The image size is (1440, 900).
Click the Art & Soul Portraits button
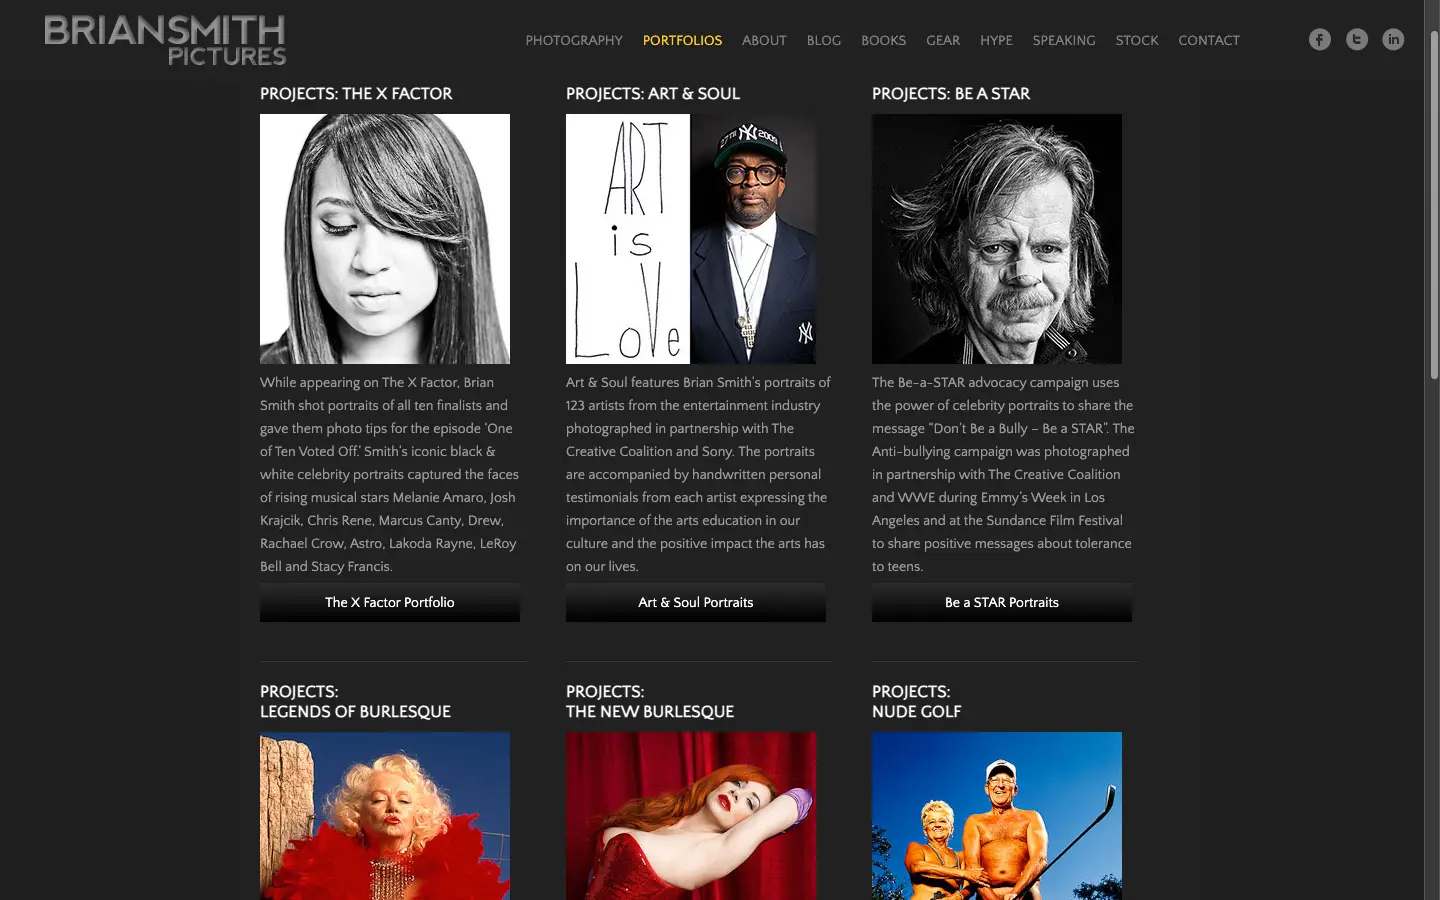(696, 602)
